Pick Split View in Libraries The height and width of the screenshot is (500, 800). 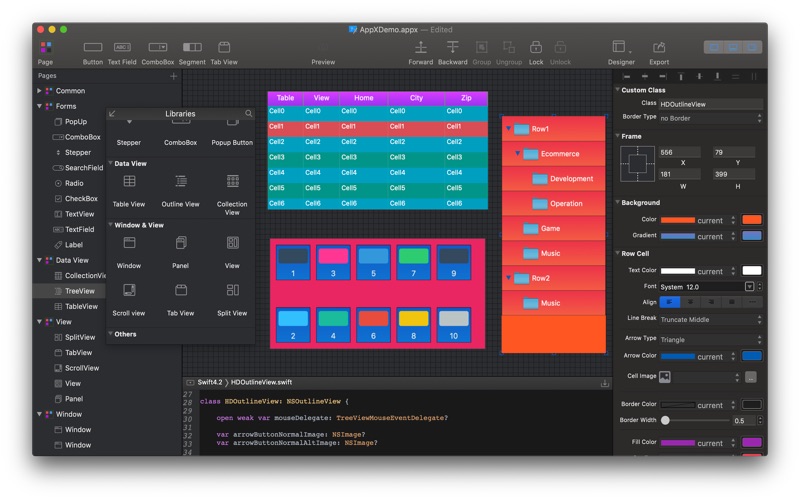coord(232,300)
